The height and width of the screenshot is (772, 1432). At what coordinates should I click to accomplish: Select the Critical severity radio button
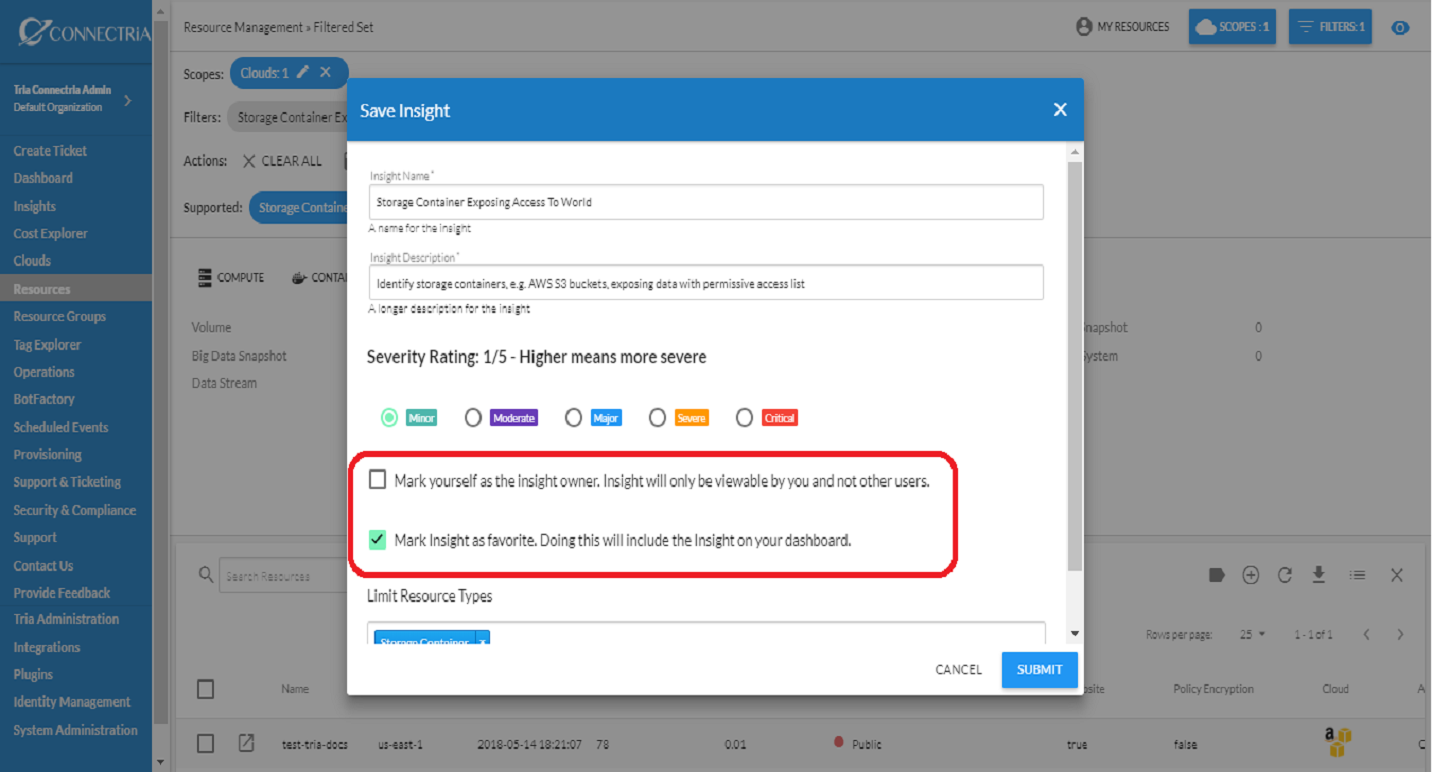(x=744, y=418)
